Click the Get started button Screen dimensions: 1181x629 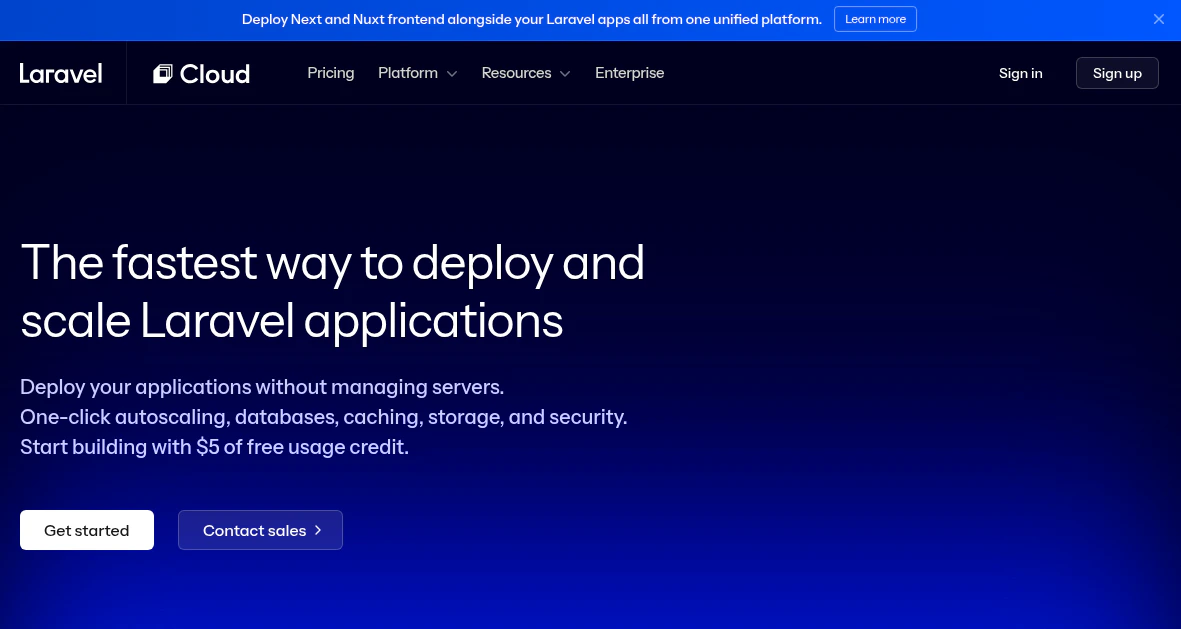pos(87,530)
